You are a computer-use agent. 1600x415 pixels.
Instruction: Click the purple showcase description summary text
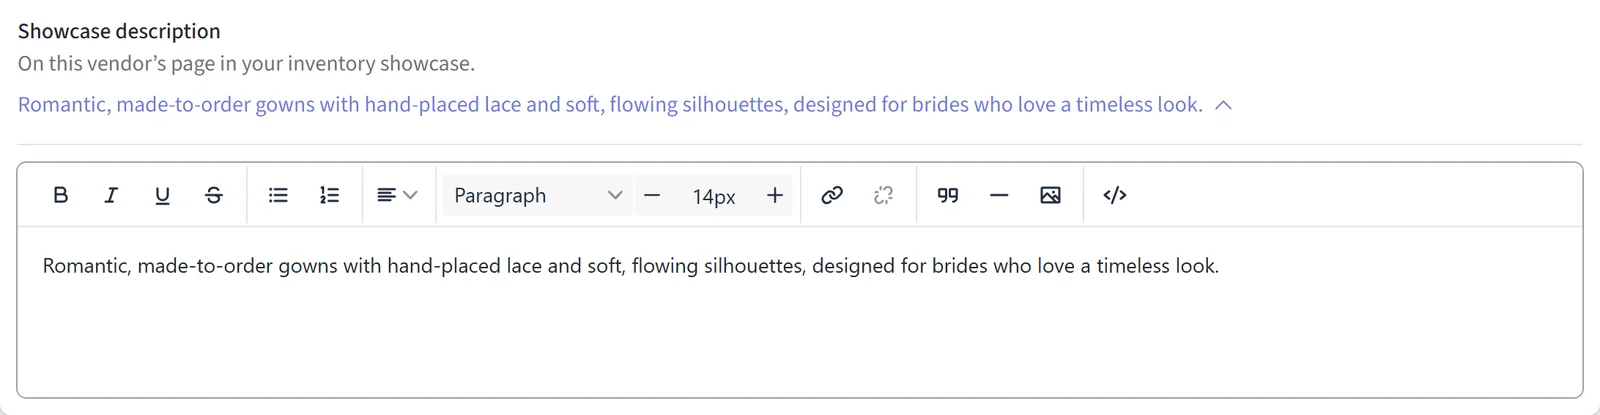click(x=610, y=105)
